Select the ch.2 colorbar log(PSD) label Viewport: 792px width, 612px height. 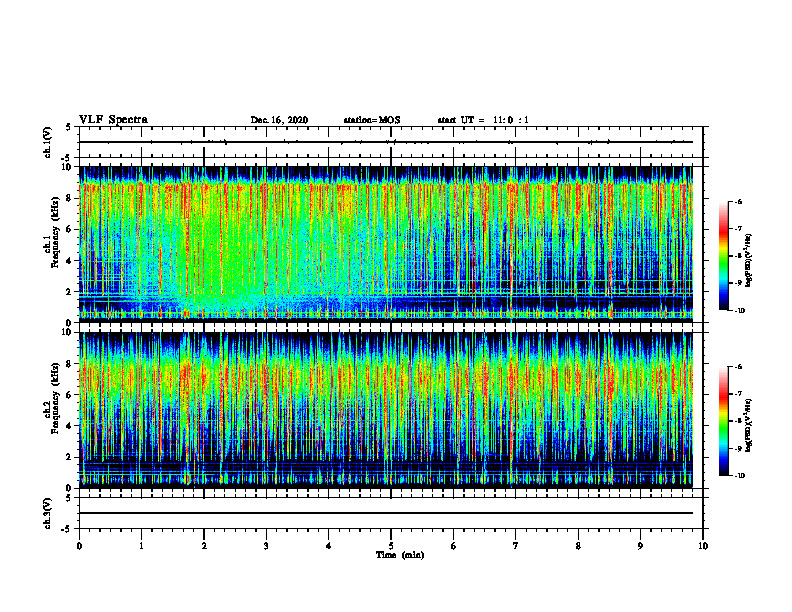[749, 424]
